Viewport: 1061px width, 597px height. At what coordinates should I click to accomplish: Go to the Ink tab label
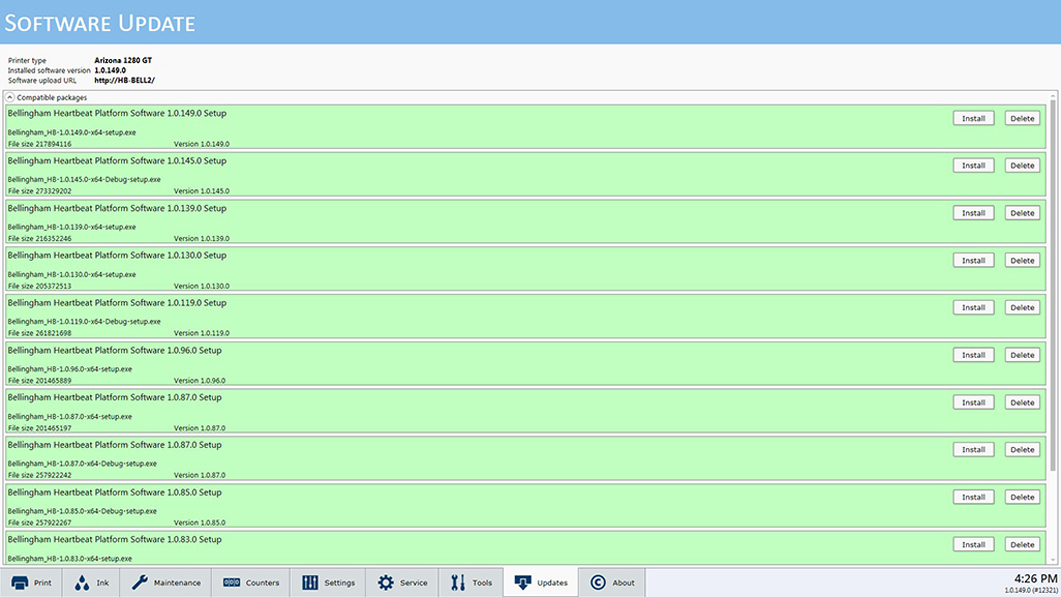click(x=102, y=583)
